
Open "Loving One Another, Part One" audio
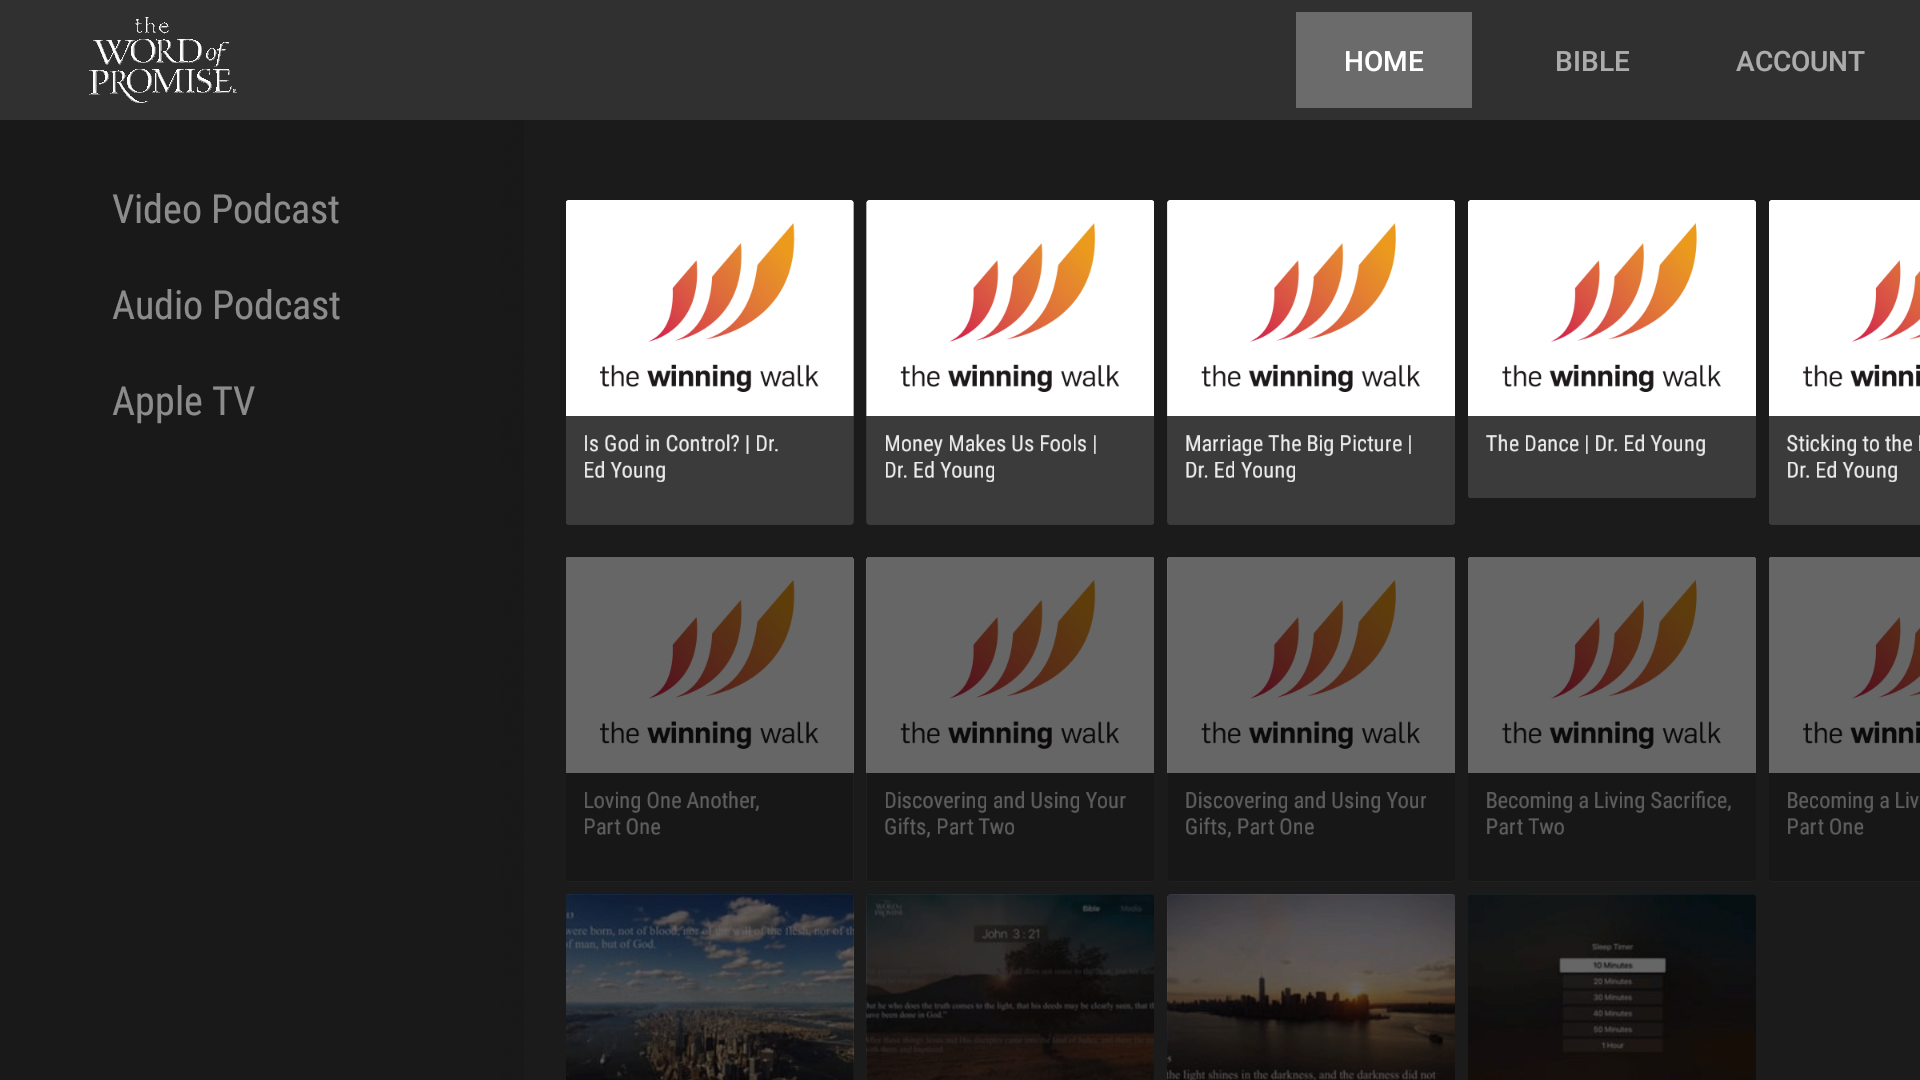tap(709, 718)
